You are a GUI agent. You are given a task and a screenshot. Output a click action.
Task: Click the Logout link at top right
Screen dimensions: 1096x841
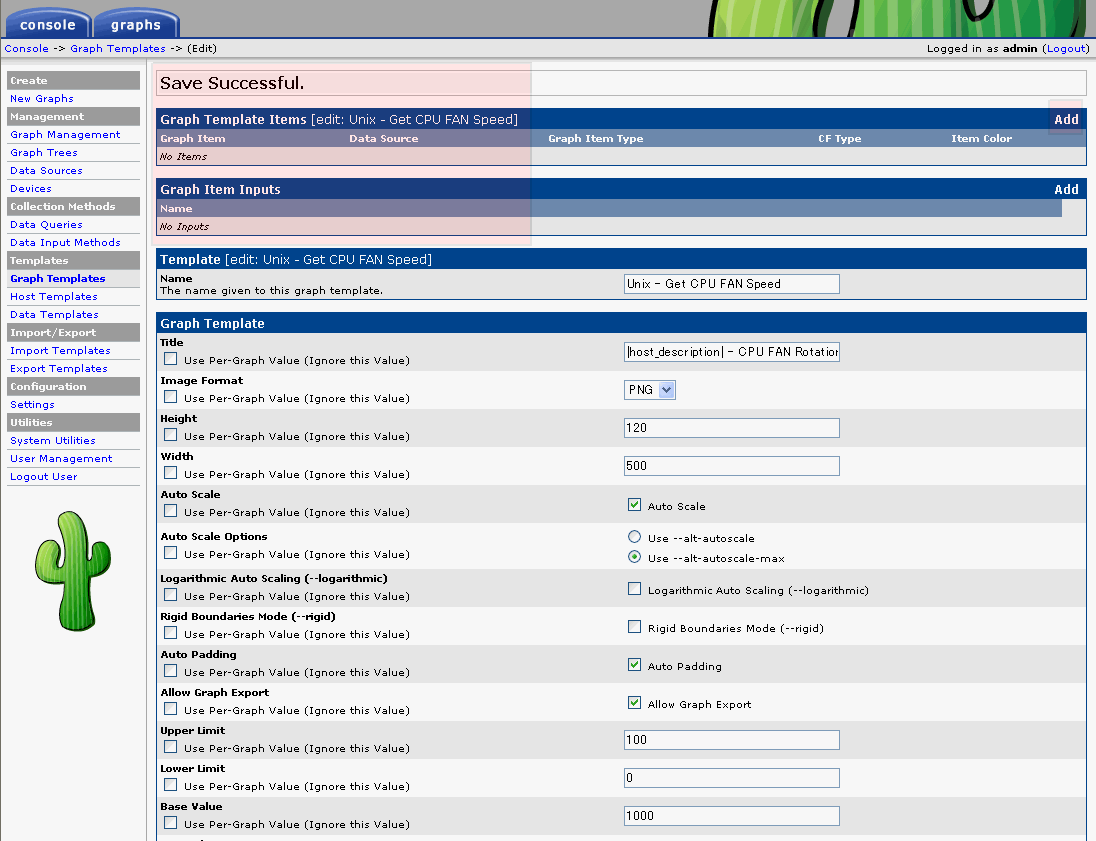pos(1064,48)
